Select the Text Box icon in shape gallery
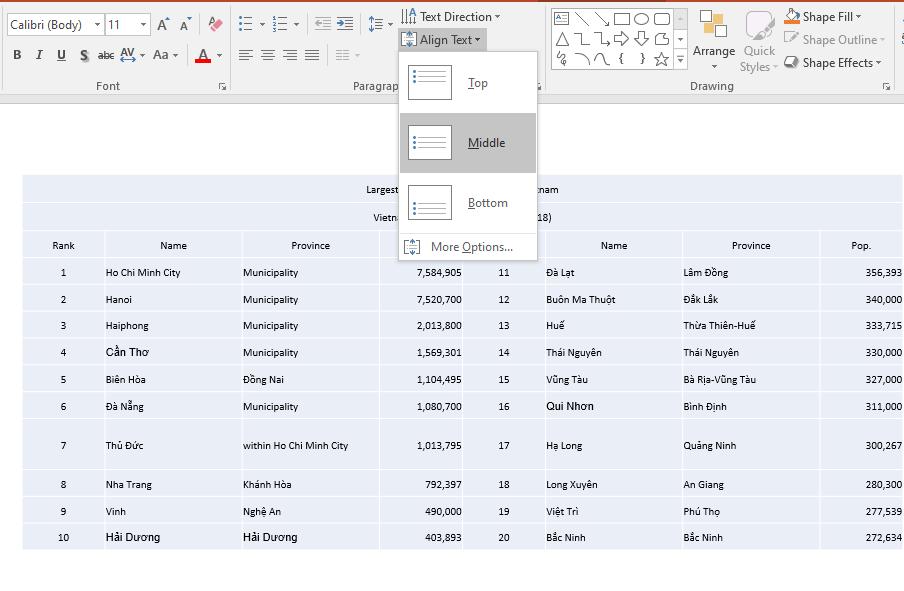The width and height of the screenshot is (904, 591). point(561,18)
